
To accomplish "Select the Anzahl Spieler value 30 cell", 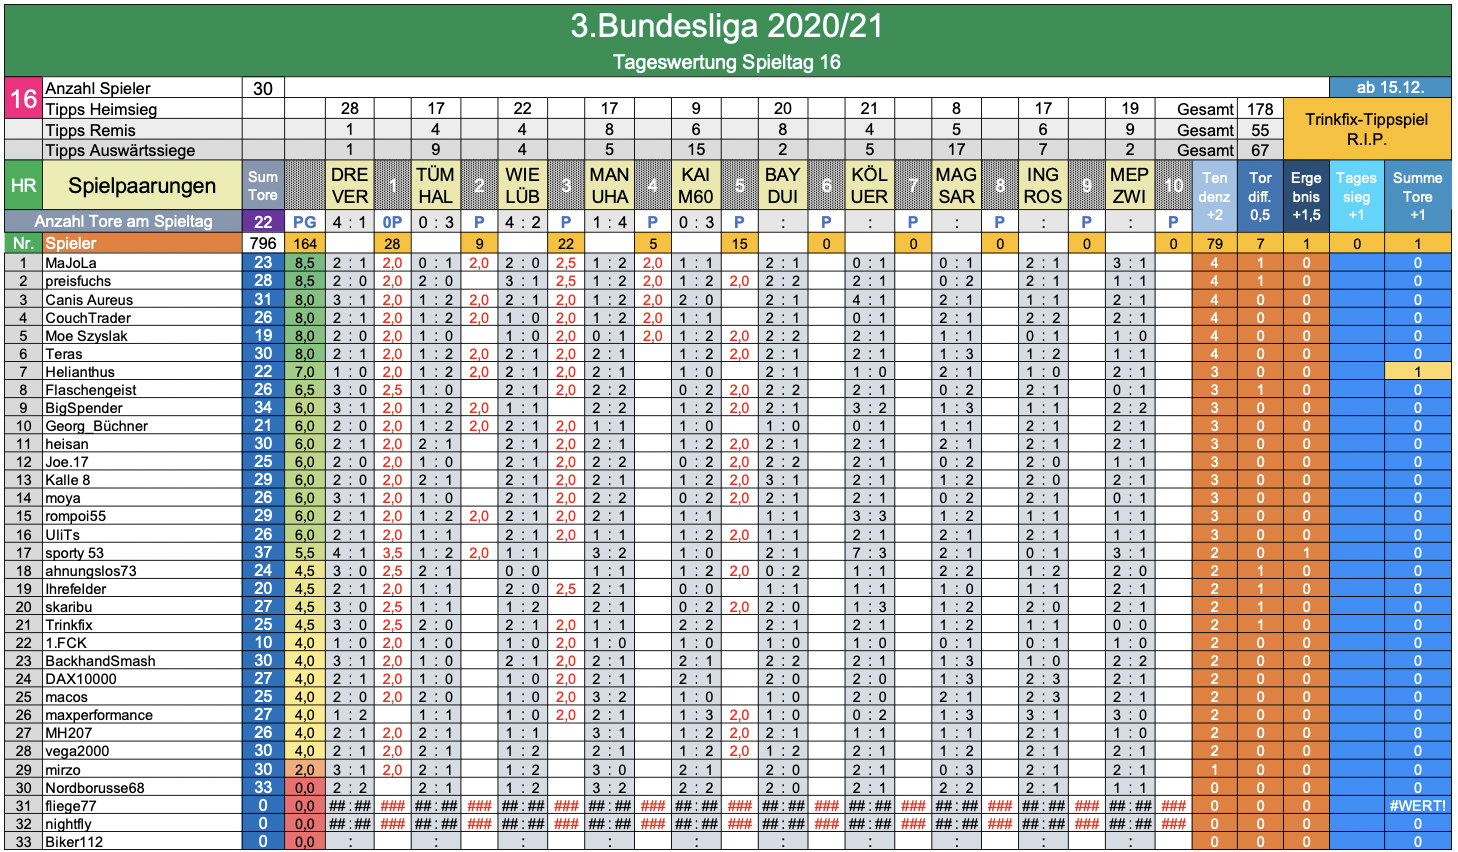I will click(263, 89).
